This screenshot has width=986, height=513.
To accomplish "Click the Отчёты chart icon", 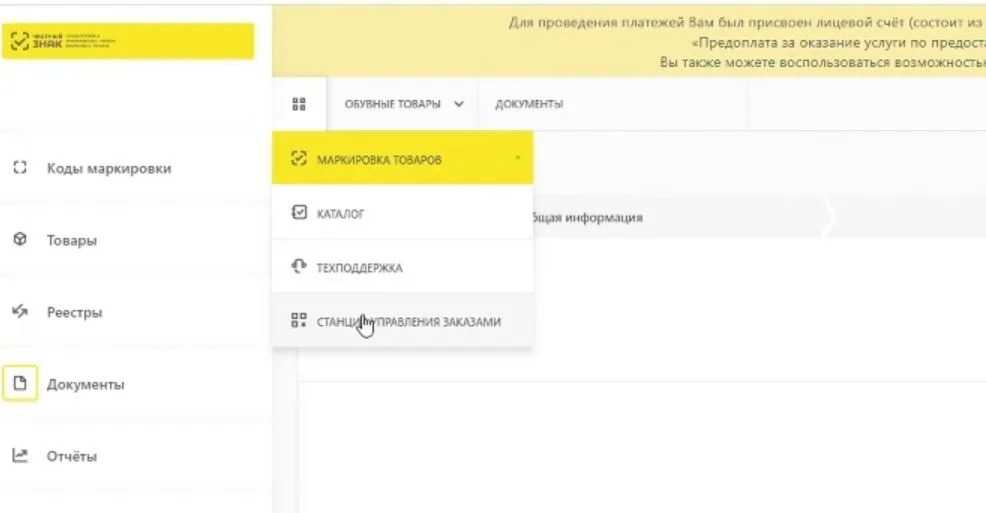I will tap(20, 455).
